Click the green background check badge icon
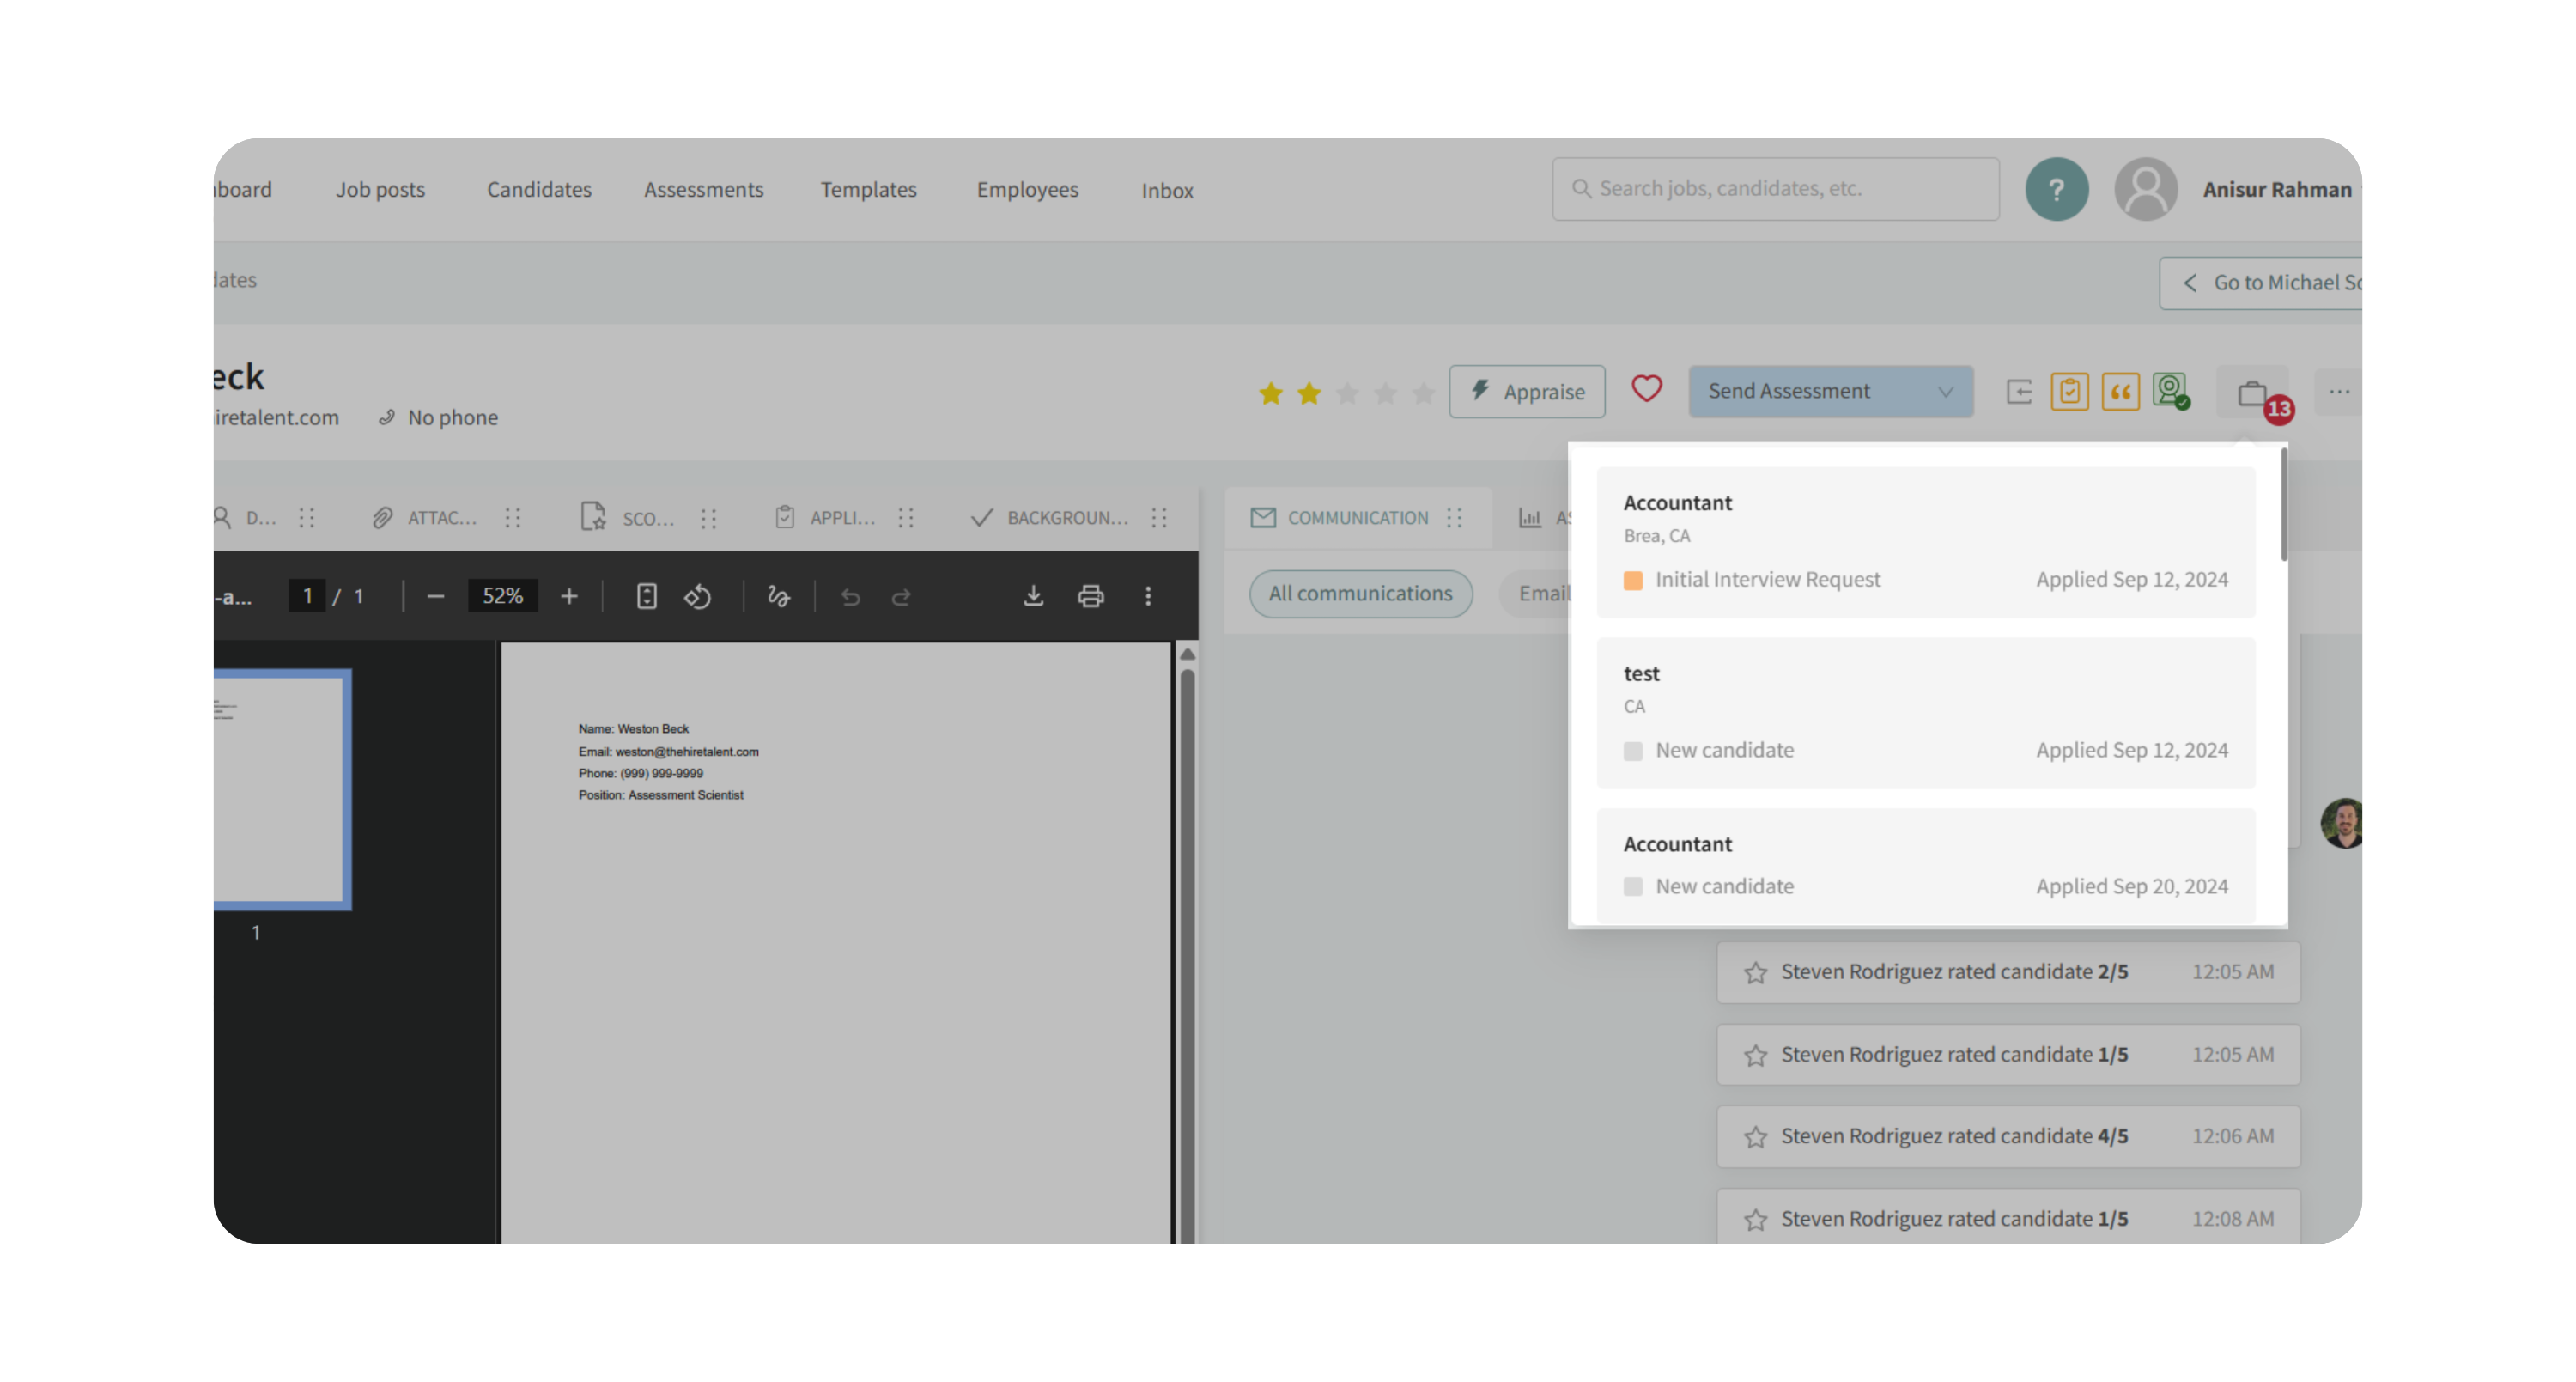2576x1382 pixels. point(2170,390)
